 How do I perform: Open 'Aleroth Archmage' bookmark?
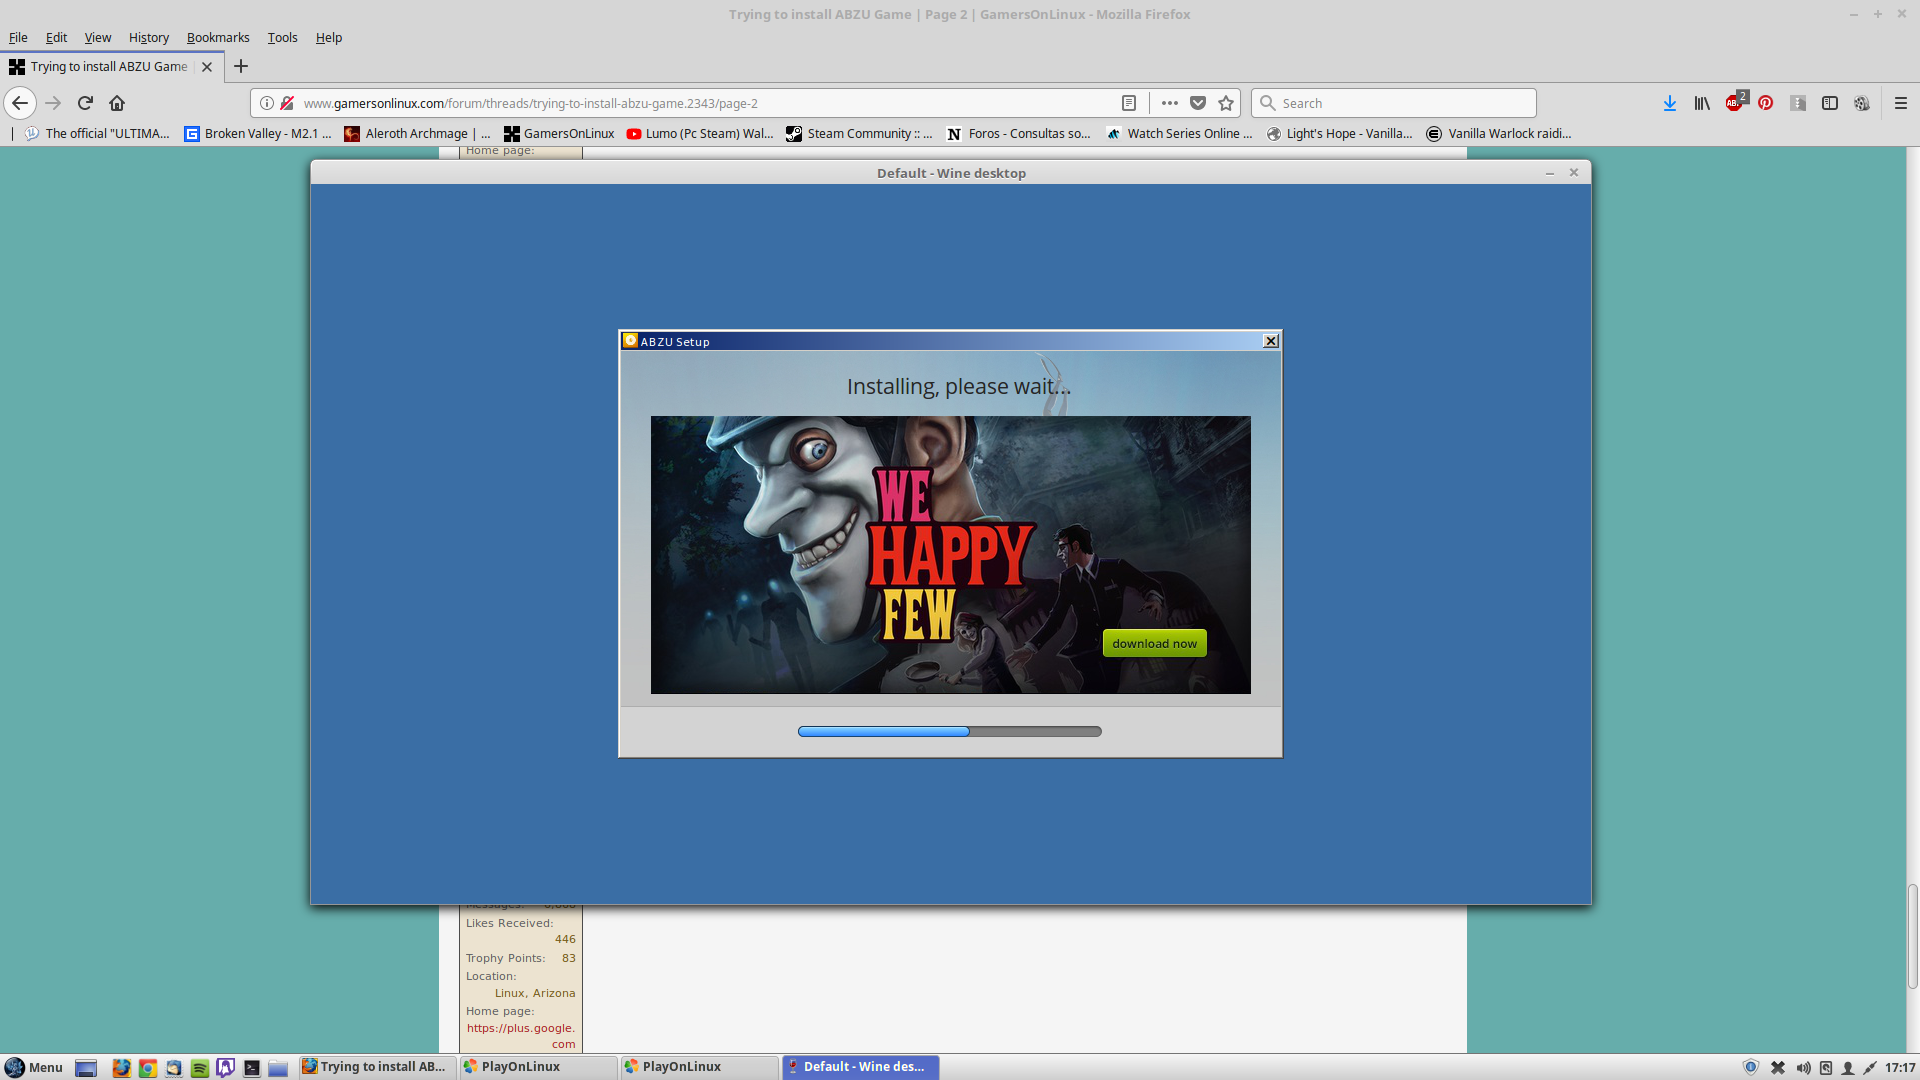pos(418,133)
